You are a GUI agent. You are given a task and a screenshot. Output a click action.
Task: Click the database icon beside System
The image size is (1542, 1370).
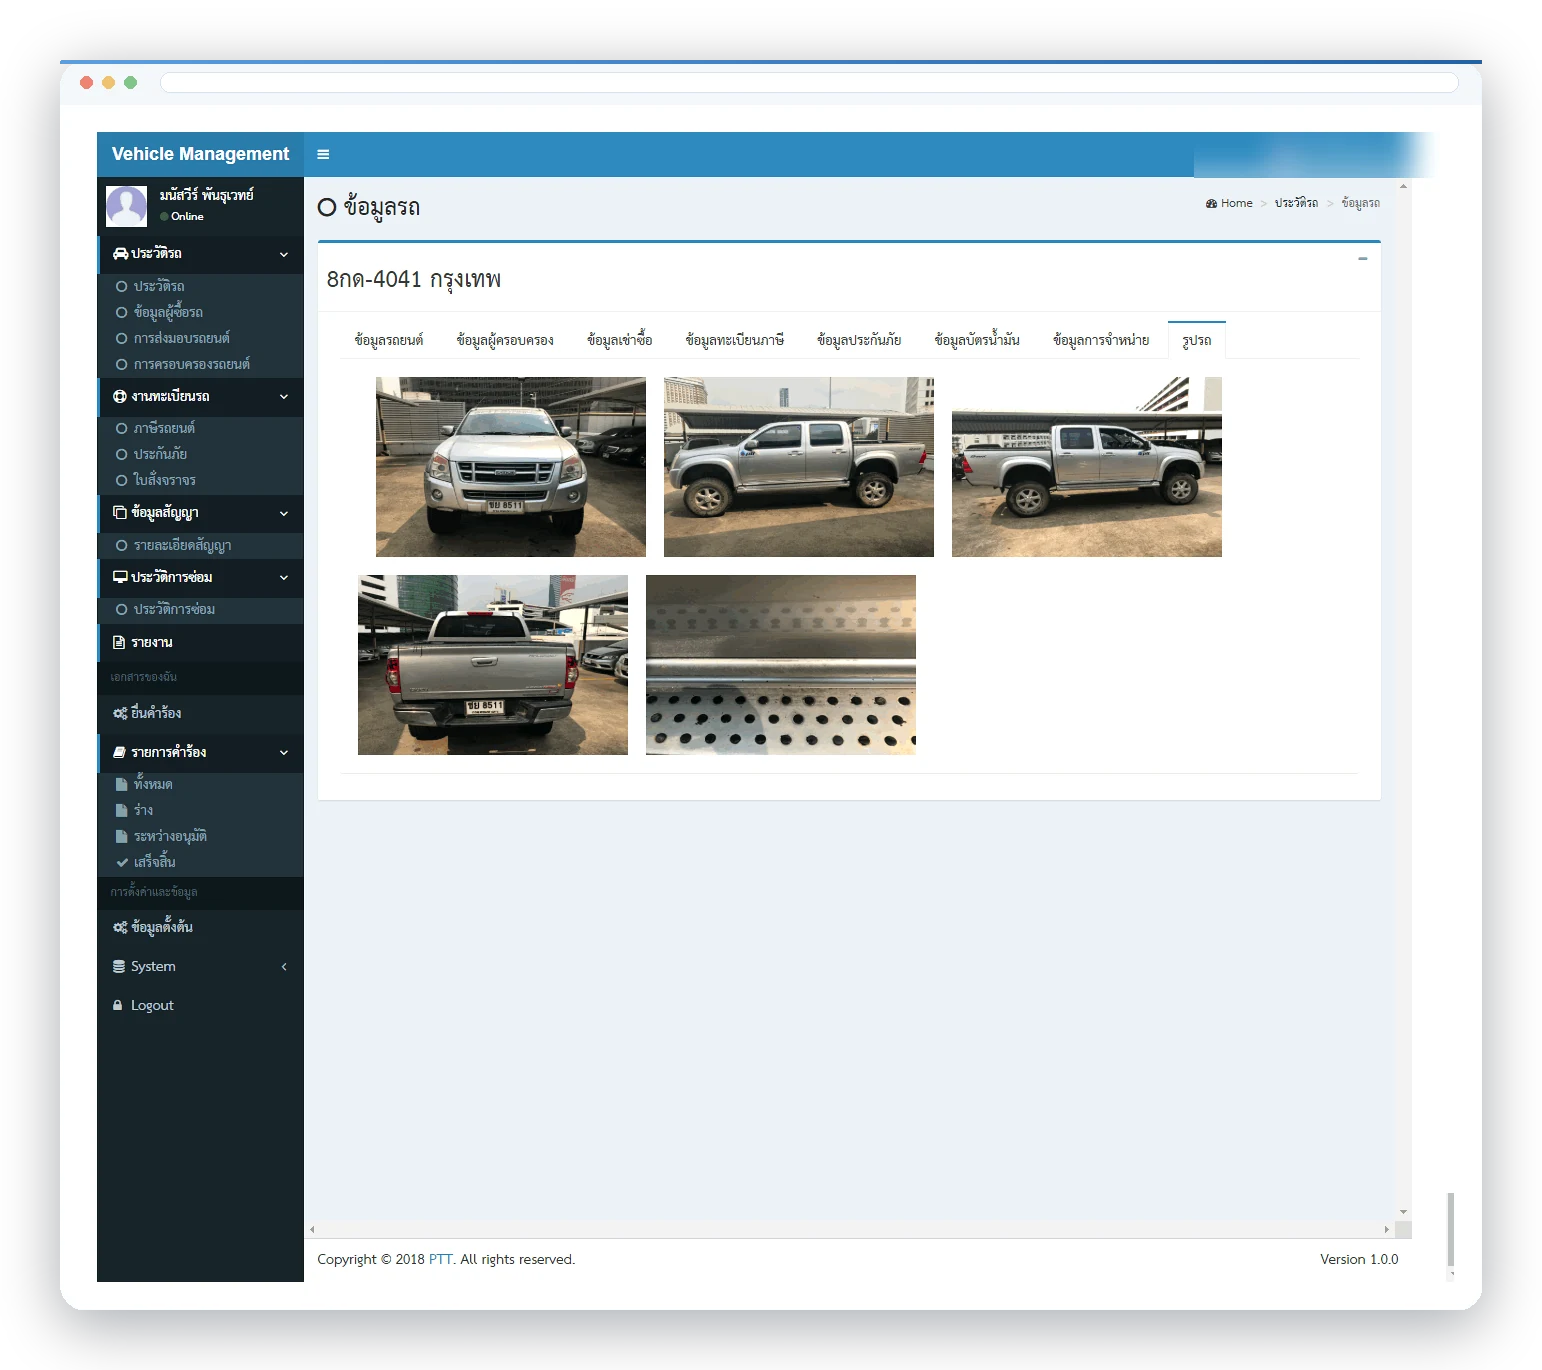click(120, 967)
